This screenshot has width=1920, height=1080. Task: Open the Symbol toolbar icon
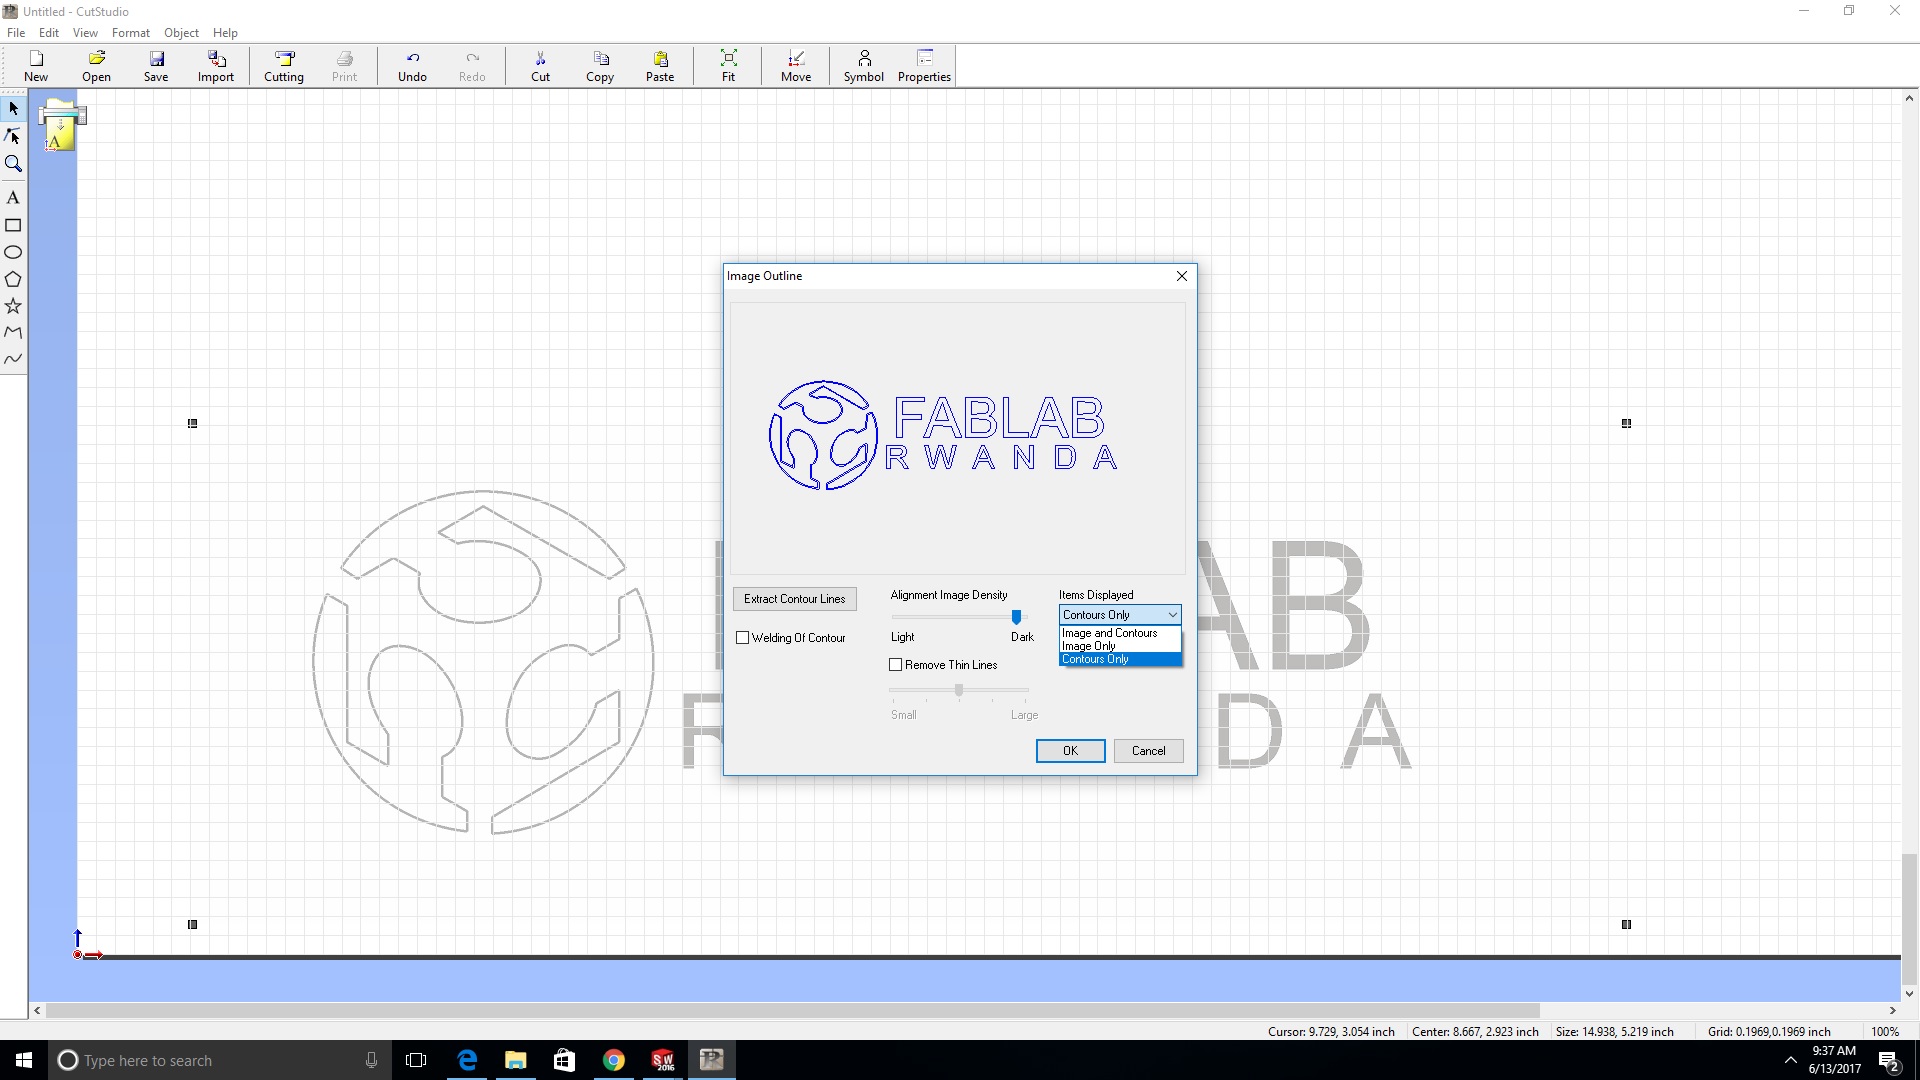(864, 66)
